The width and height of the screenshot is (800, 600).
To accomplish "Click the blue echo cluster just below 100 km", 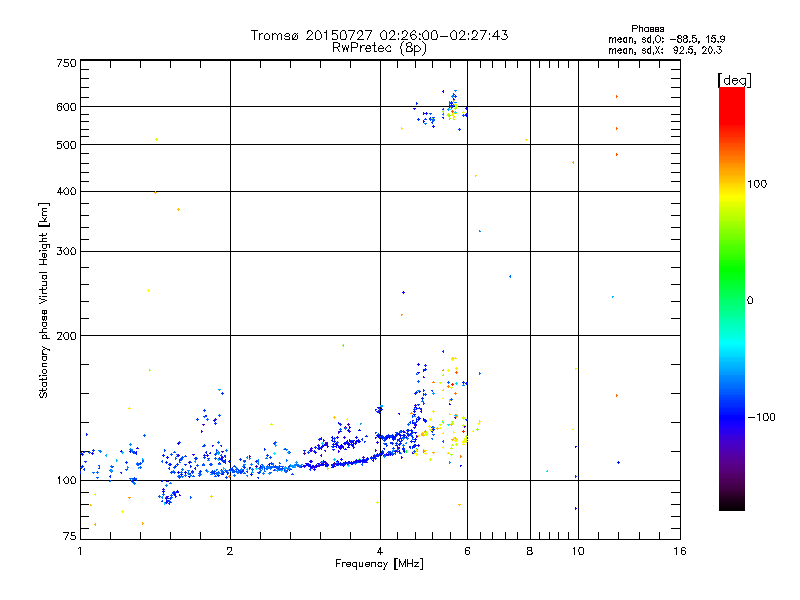I will click(168, 496).
